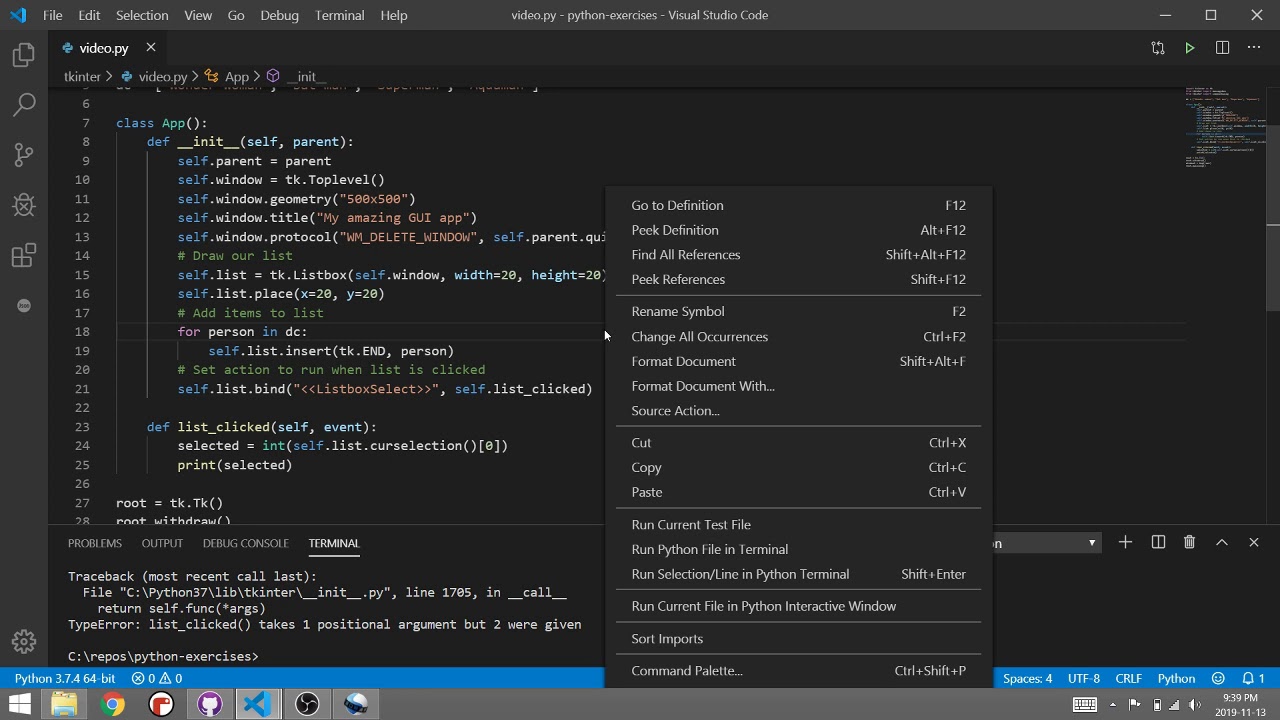Screen dimensions: 1280x720
Task: Open the Debug view icon
Action: [x=24, y=205]
